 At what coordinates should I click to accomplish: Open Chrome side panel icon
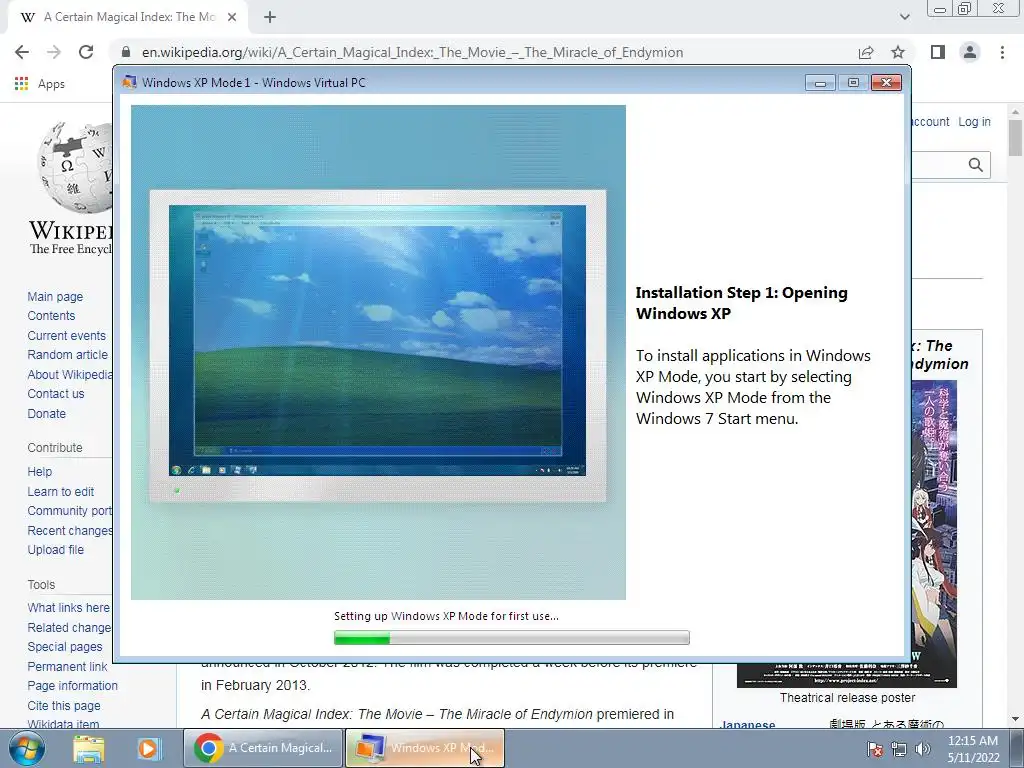[938, 52]
